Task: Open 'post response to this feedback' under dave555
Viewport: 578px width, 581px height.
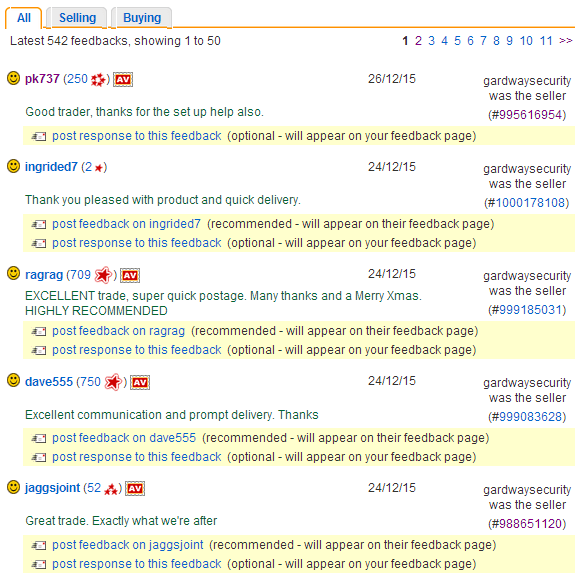Action: tap(136, 457)
